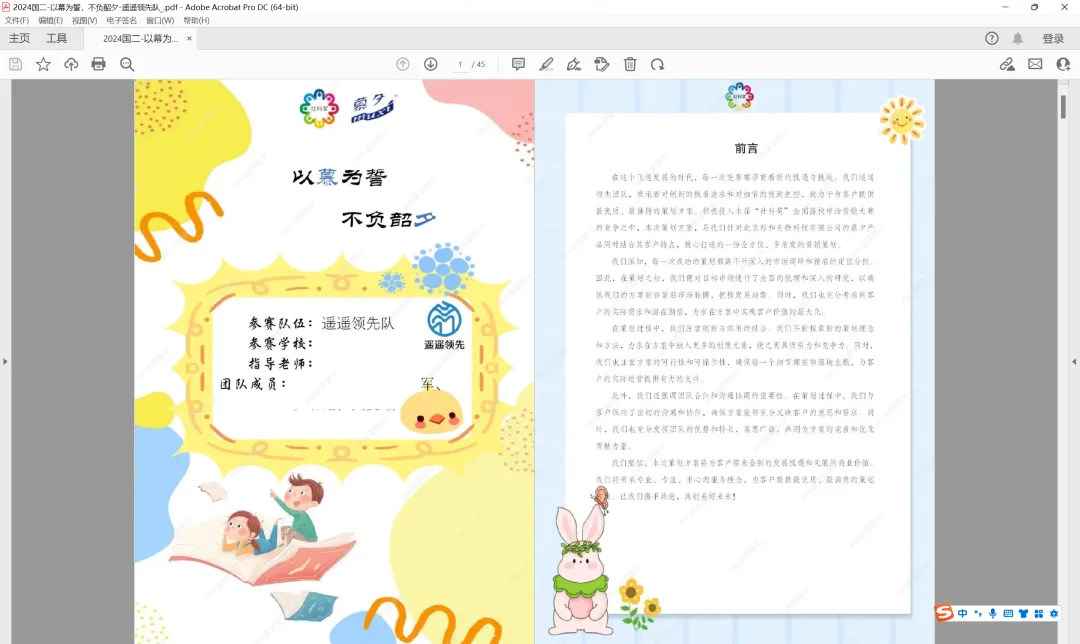The width and height of the screenshot is (1080, 644).
Task: Select the text highlighter tool
Action: pyautogui.click(x=546, y=63)
